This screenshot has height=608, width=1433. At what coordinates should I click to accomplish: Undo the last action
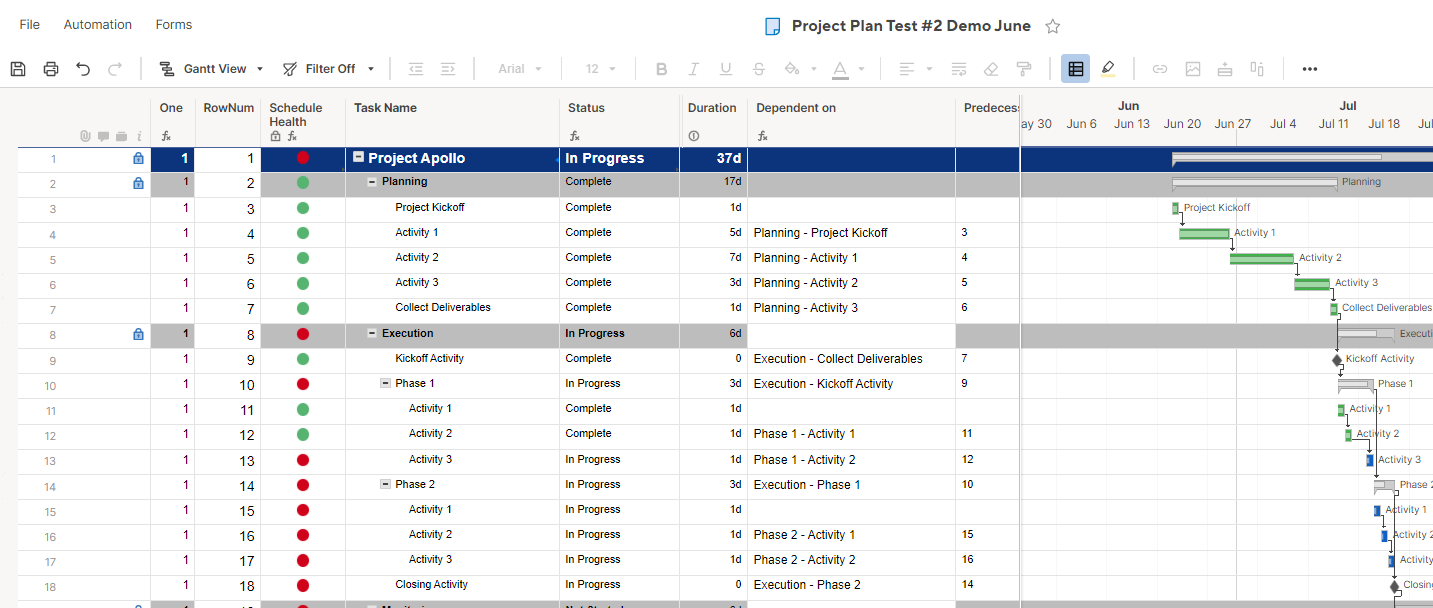pyautogui.click(x=83, y=69)
